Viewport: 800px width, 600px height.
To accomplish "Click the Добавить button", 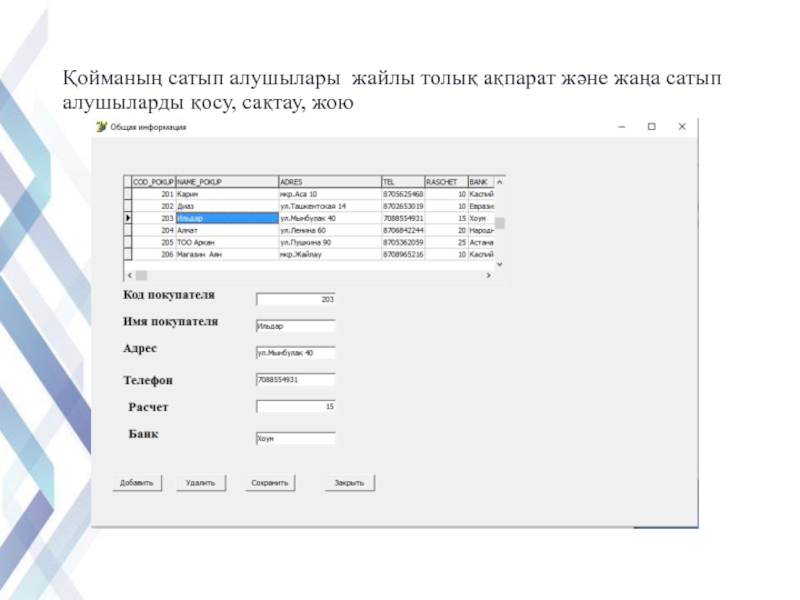I will [x=137, y=482].
